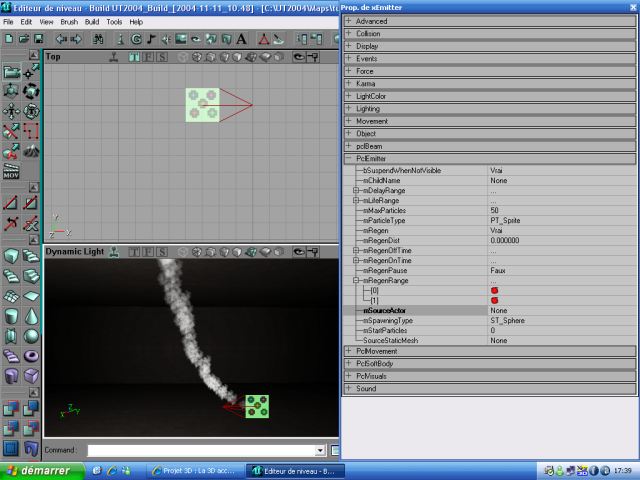The height and width of the screenshot is (480, 640).
Task: Click the red swatch of mRegenRange [0]
Action: pos(494,290)
